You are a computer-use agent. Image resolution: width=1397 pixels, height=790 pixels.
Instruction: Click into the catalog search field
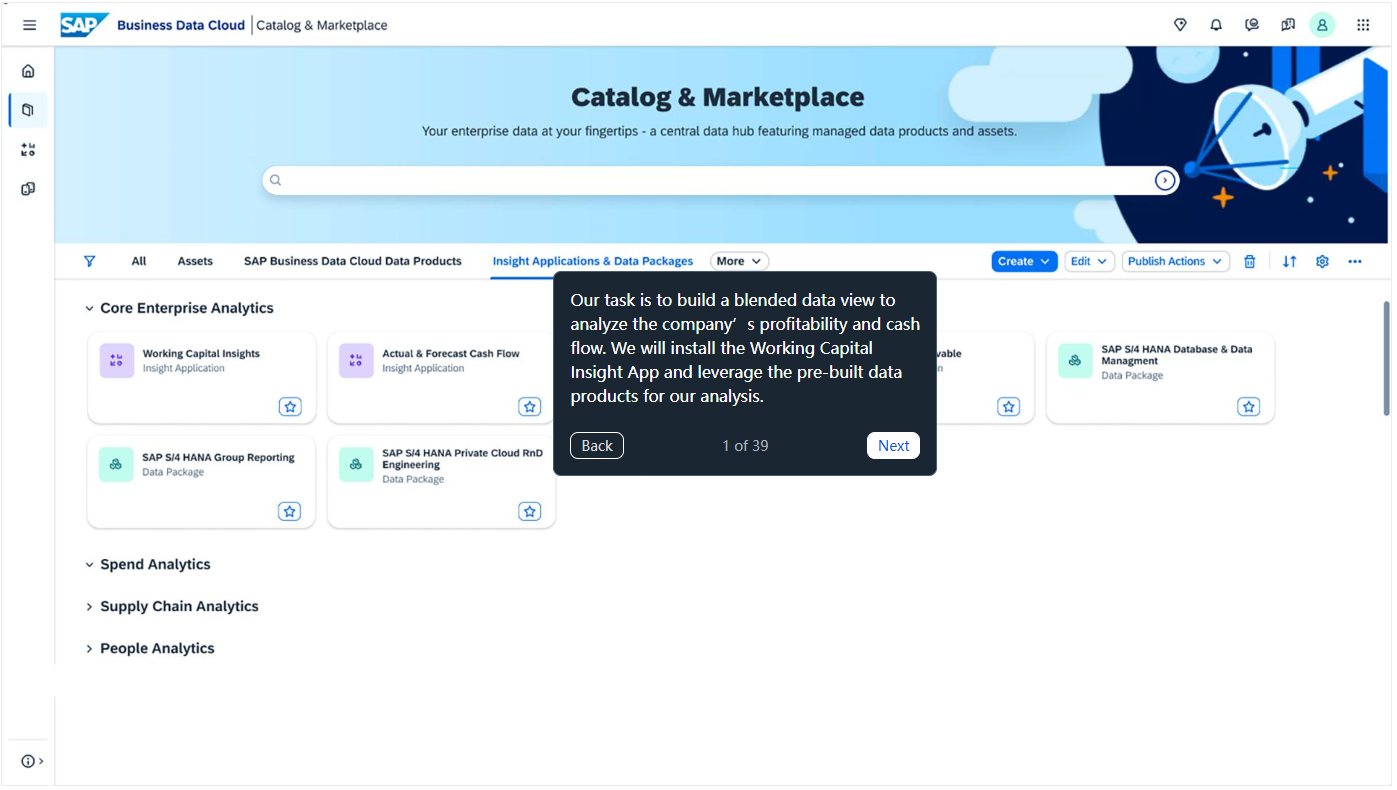pos(720,180)
